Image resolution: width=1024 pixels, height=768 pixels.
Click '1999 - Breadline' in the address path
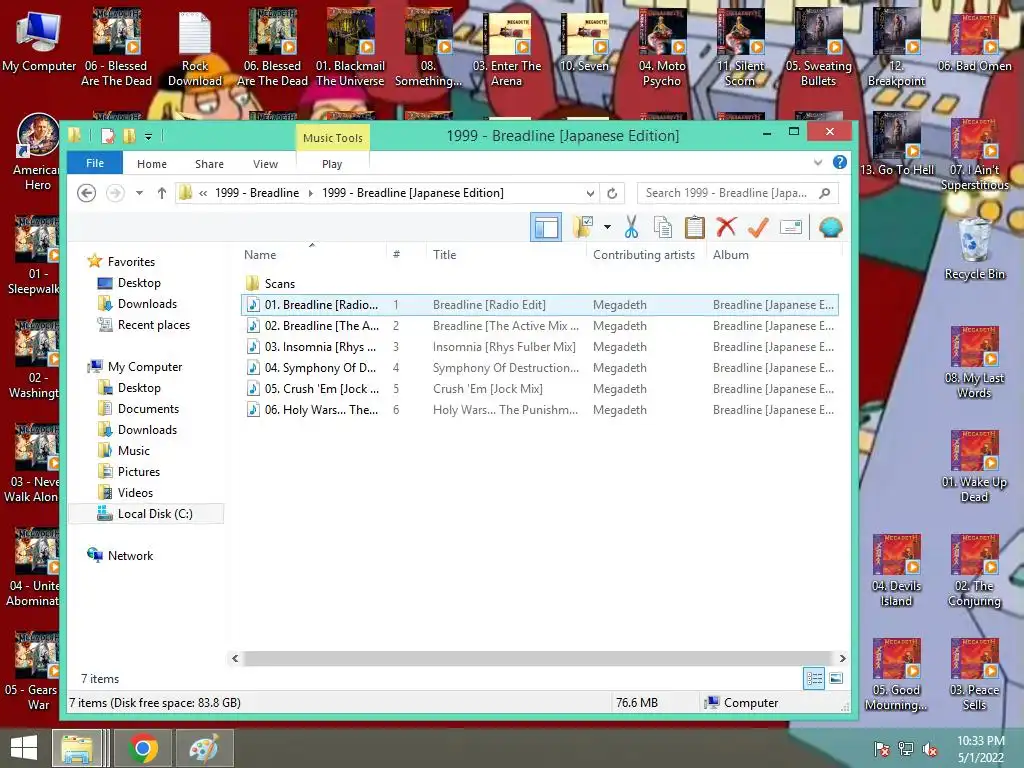tap(257, 193)
